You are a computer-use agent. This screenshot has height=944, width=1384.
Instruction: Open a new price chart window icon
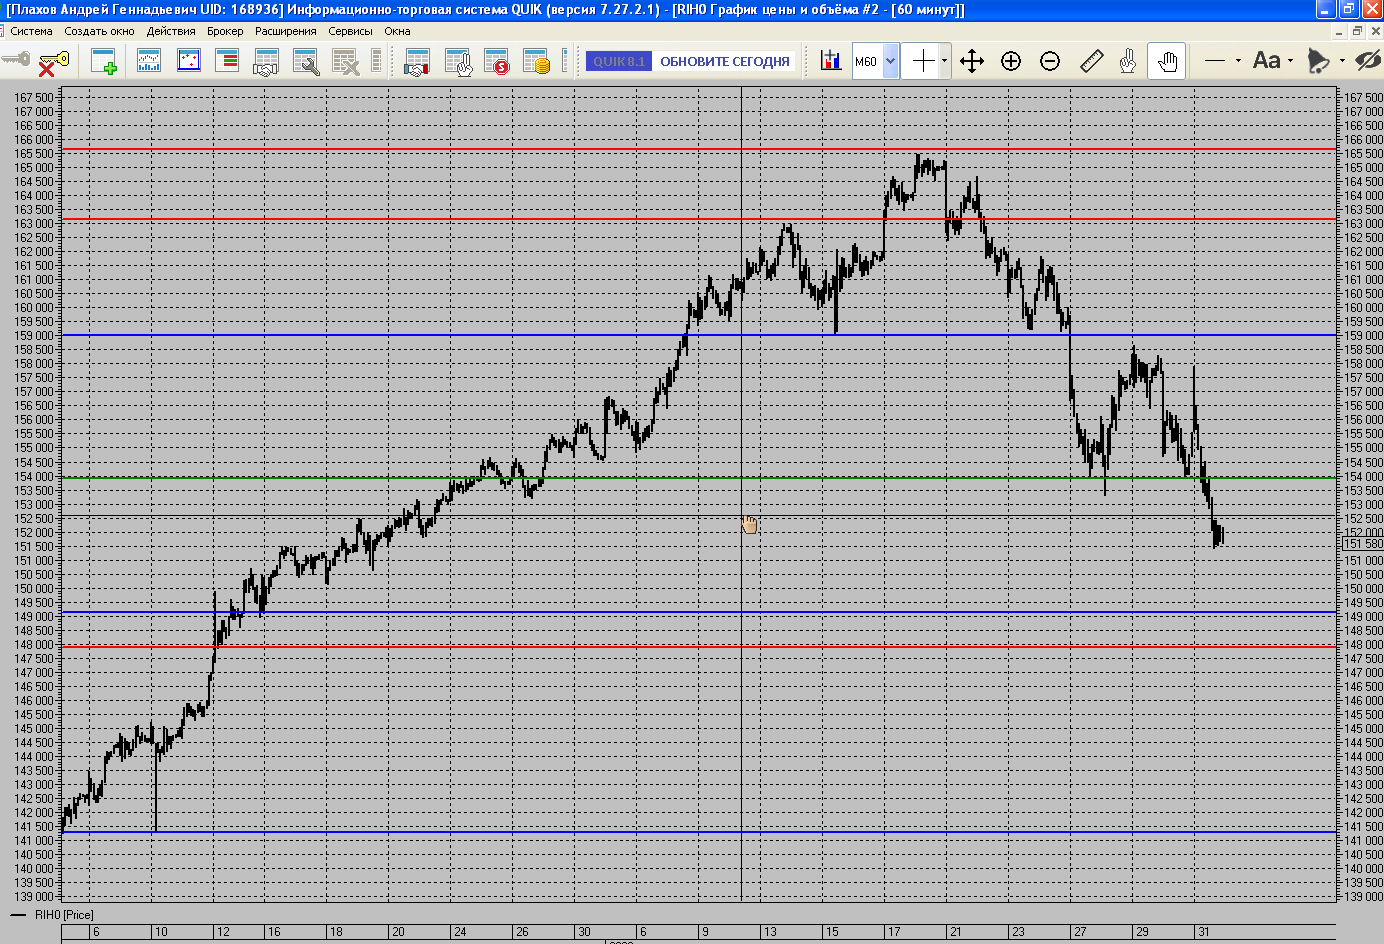pos(149,61)
